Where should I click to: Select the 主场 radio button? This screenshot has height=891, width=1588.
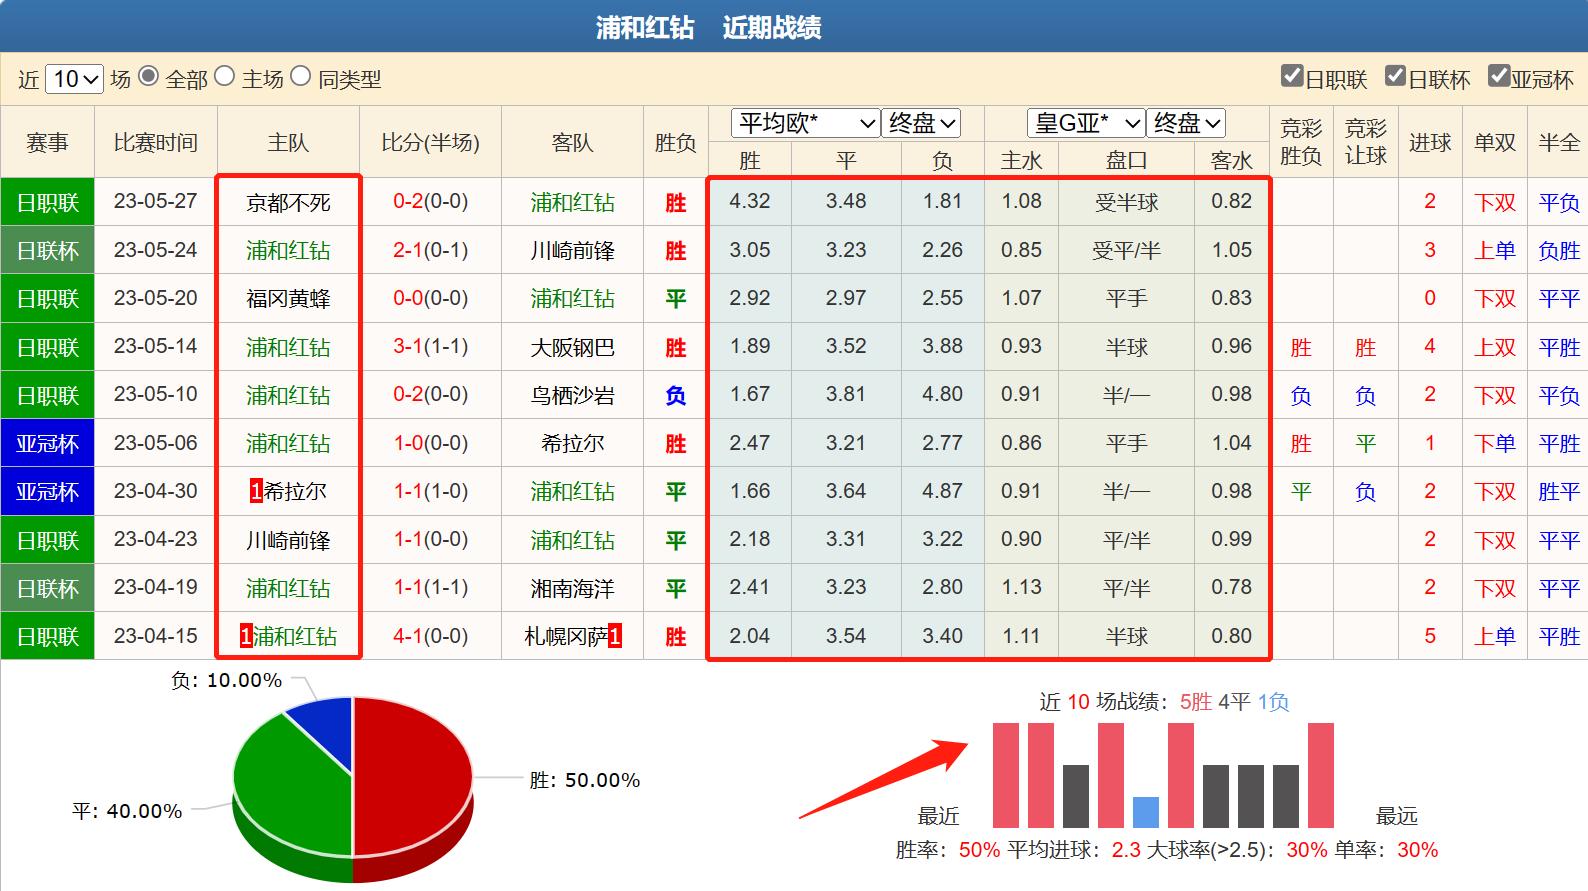(224, 76)
